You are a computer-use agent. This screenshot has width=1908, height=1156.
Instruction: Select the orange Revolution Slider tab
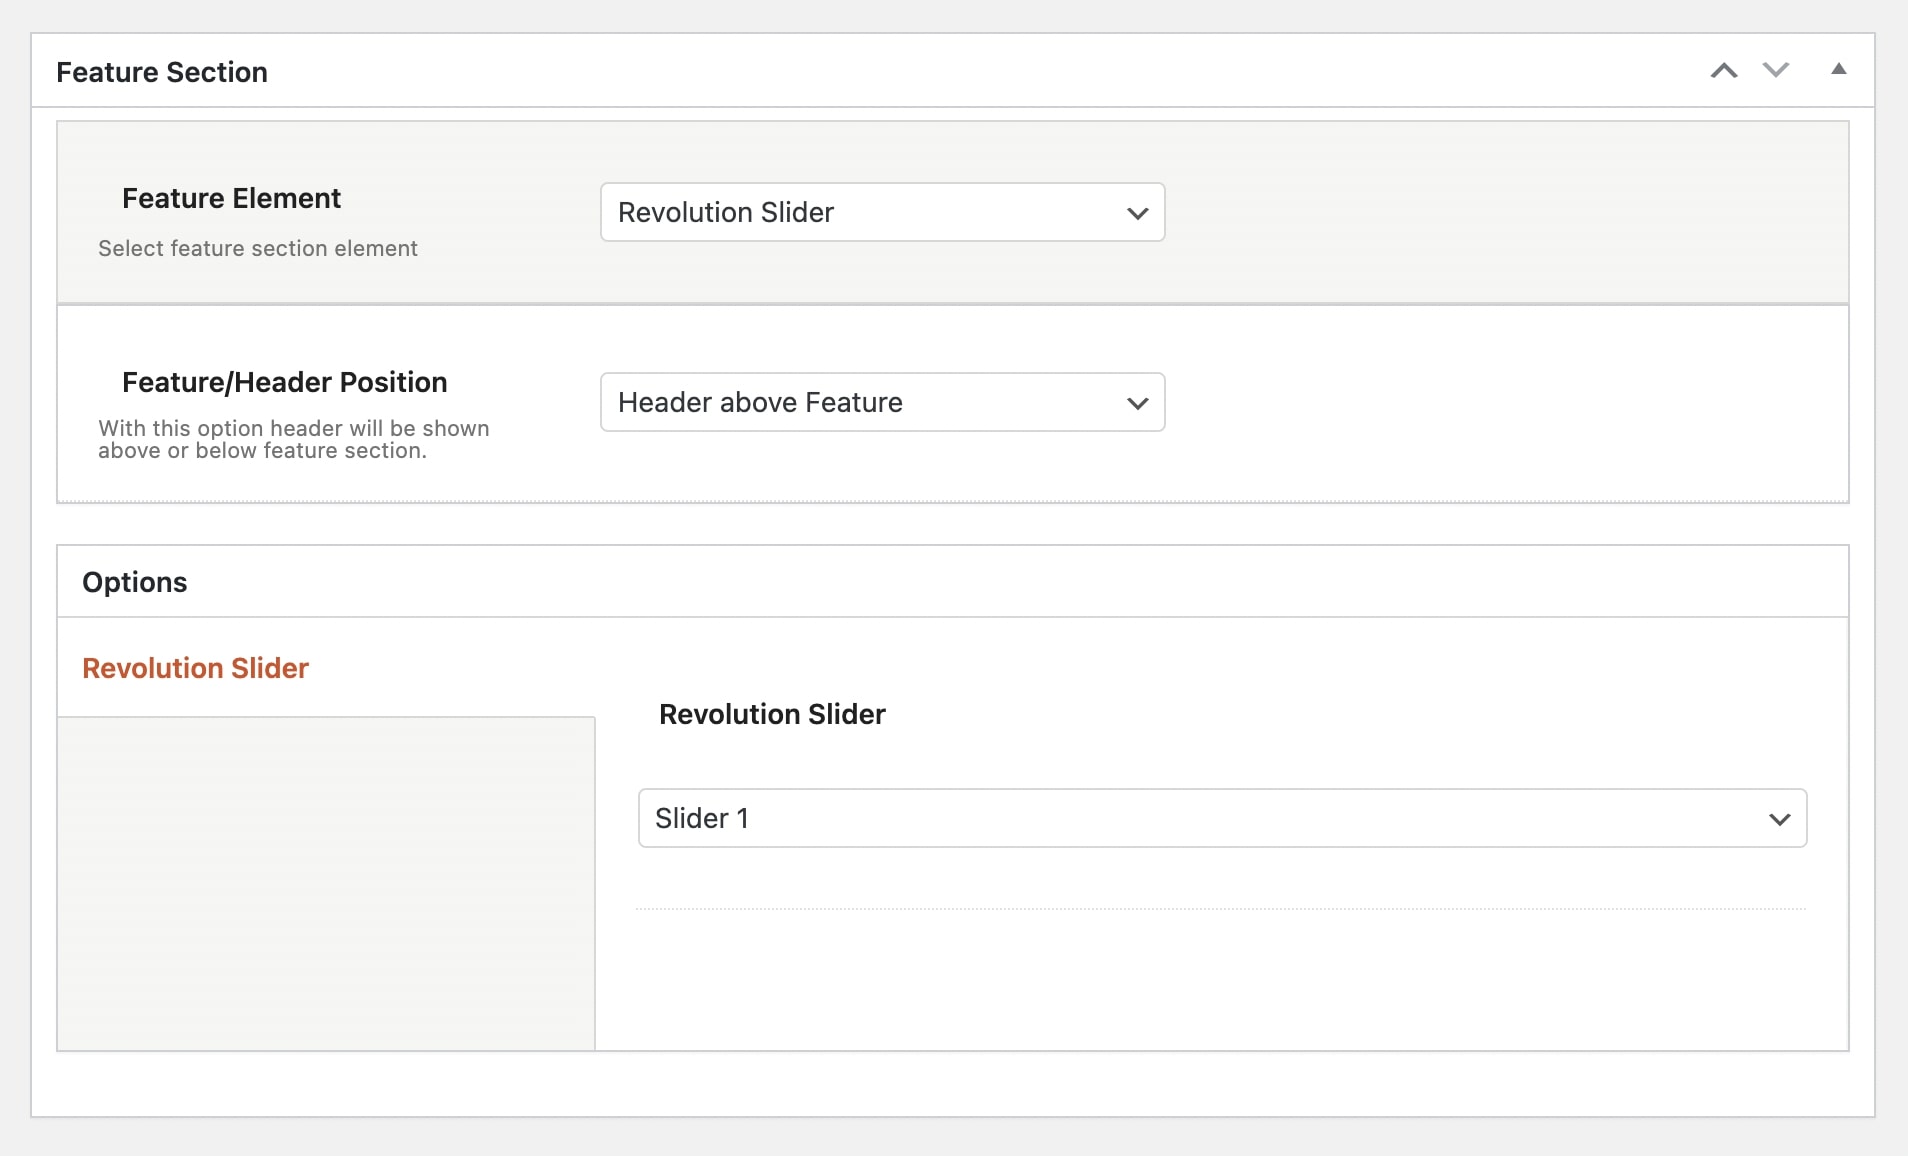(x=195, y=668)
